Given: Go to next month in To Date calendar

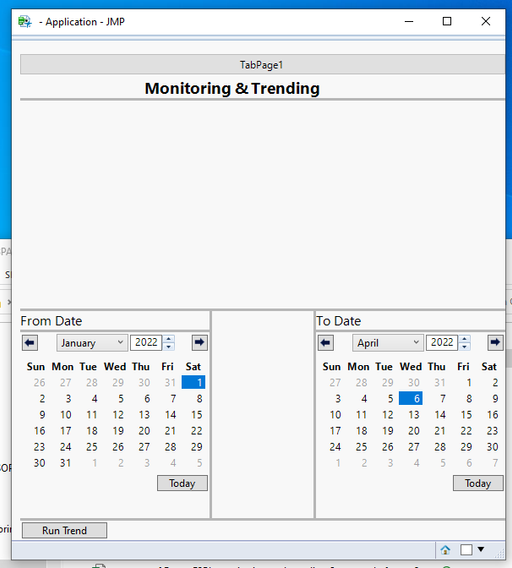Looking at the screenshot, I should (495, 343).
